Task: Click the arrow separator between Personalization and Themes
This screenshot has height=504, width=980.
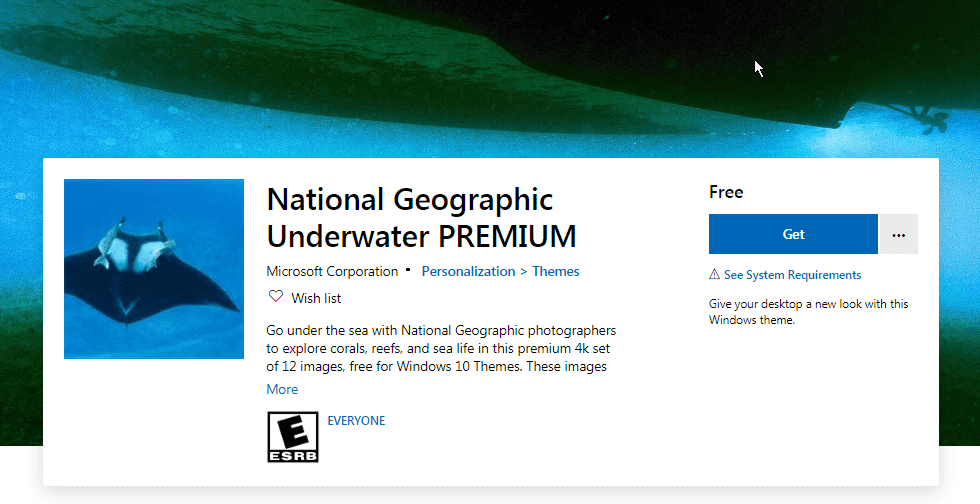Action: coord(524,271)
